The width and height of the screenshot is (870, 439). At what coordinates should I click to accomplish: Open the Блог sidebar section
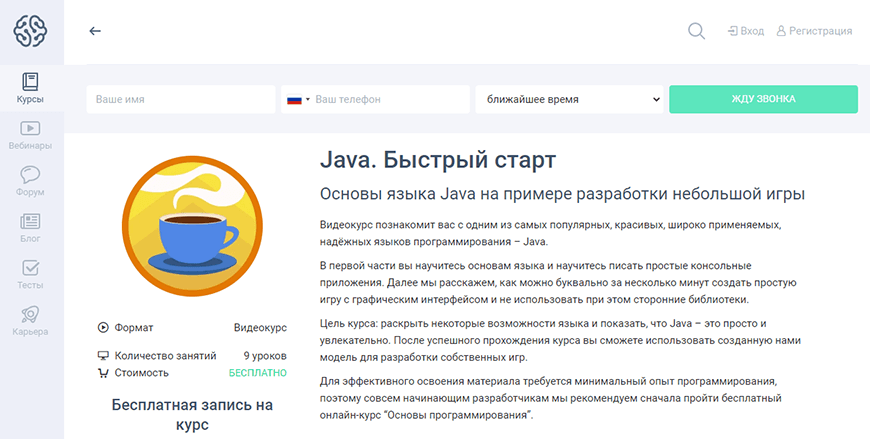[x=30, y=227]
